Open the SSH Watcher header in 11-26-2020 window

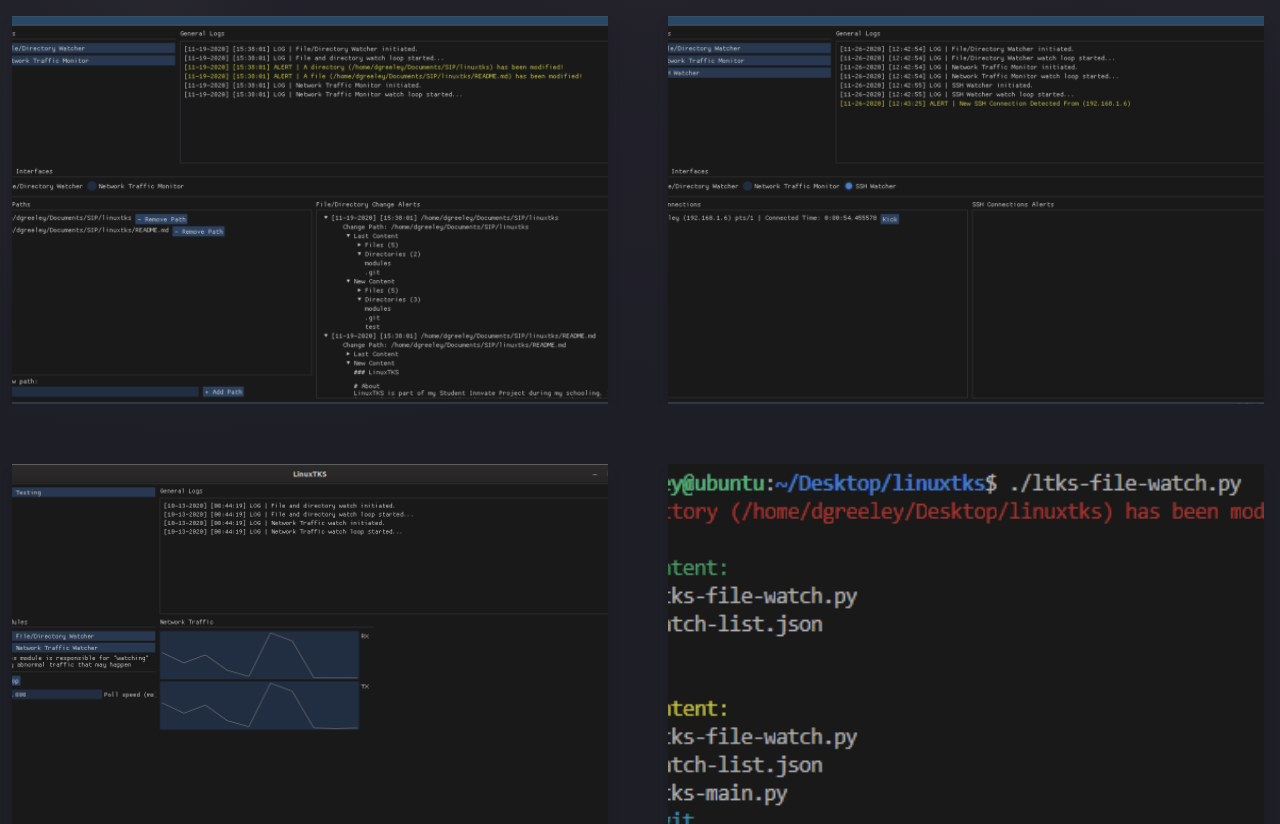point(749,73)
